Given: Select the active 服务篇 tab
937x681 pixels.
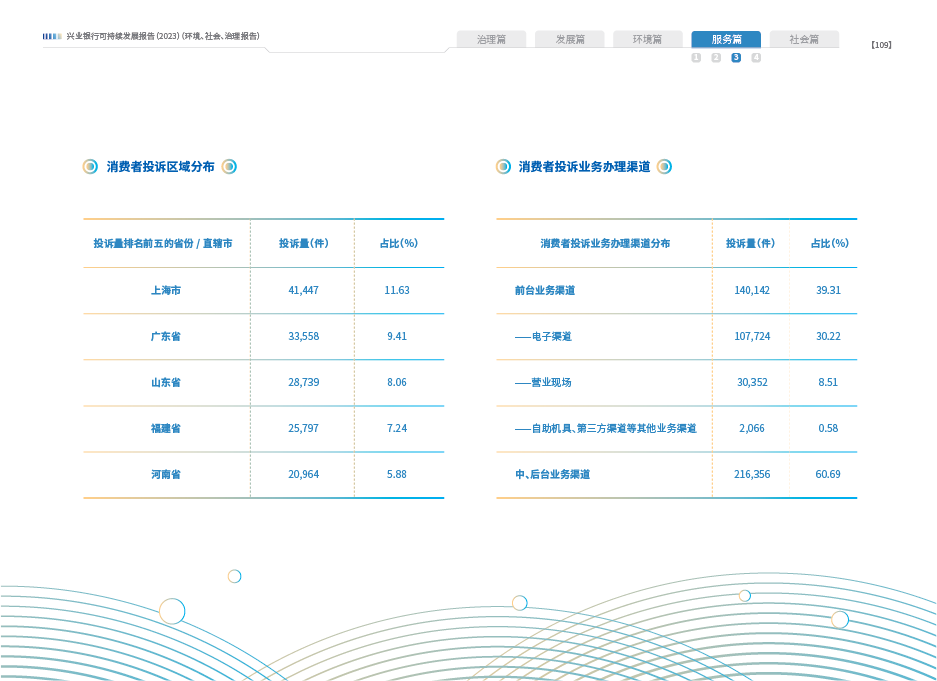Looking at the screenshot, I should point(726,39).
